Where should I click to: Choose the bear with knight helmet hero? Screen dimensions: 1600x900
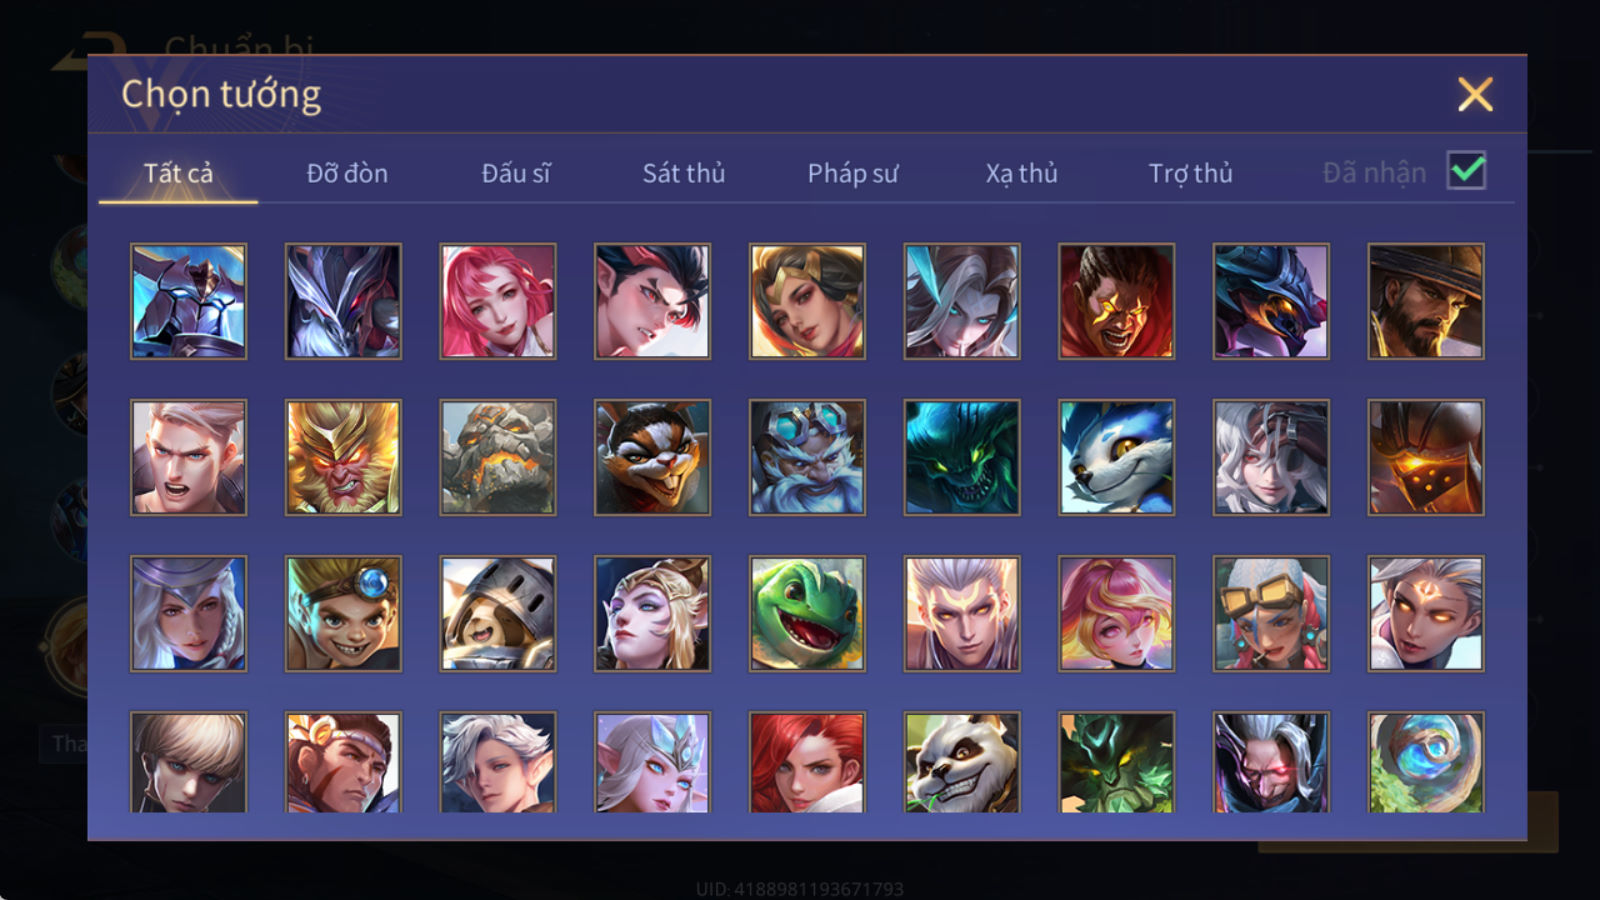click(498, 613)
